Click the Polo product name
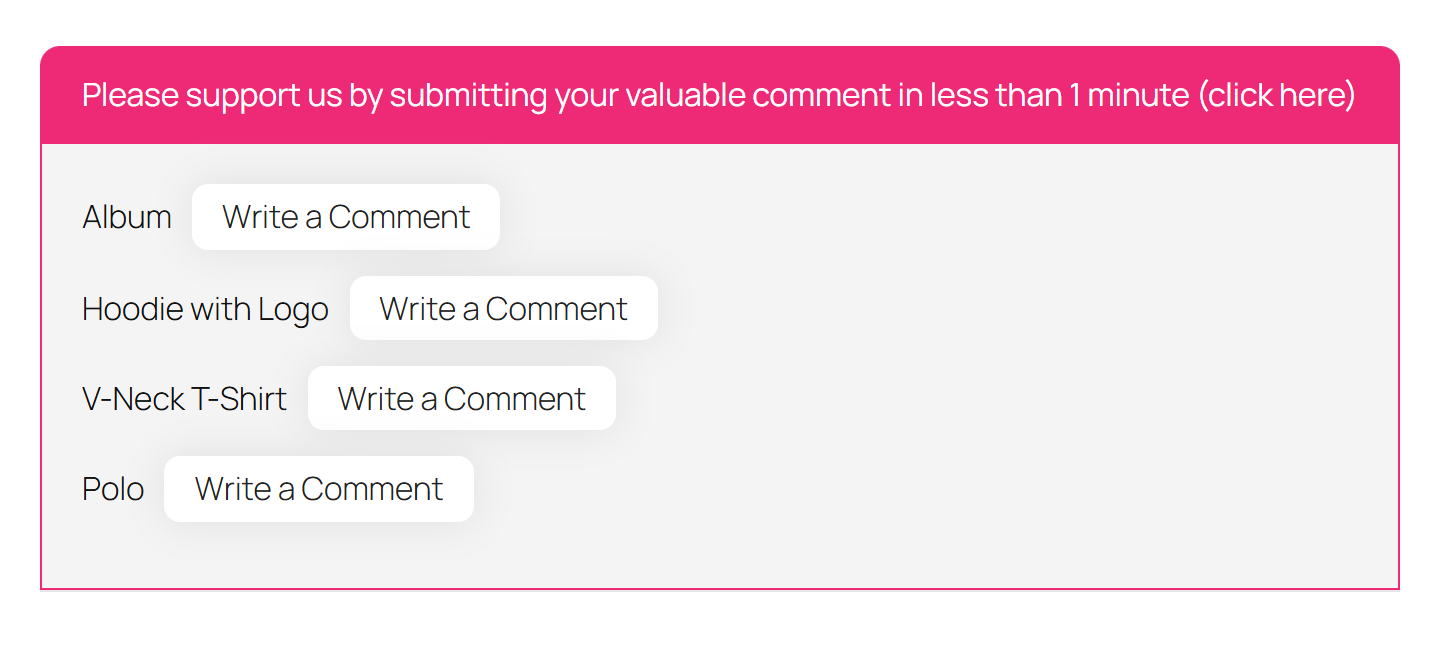Viewport: 1448px width, 646px height. [x=113, y=489]
